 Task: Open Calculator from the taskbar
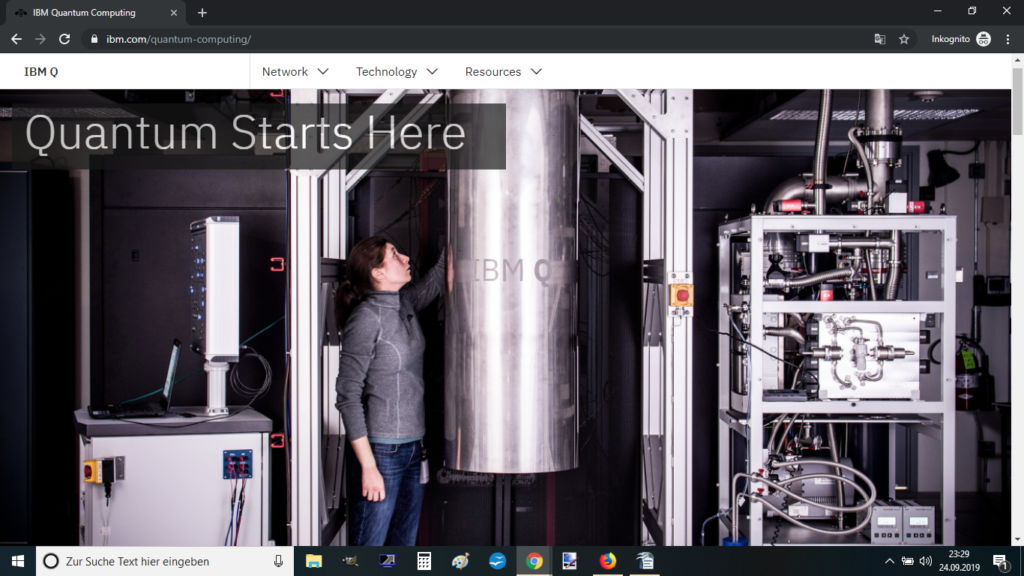coord(424,561)
